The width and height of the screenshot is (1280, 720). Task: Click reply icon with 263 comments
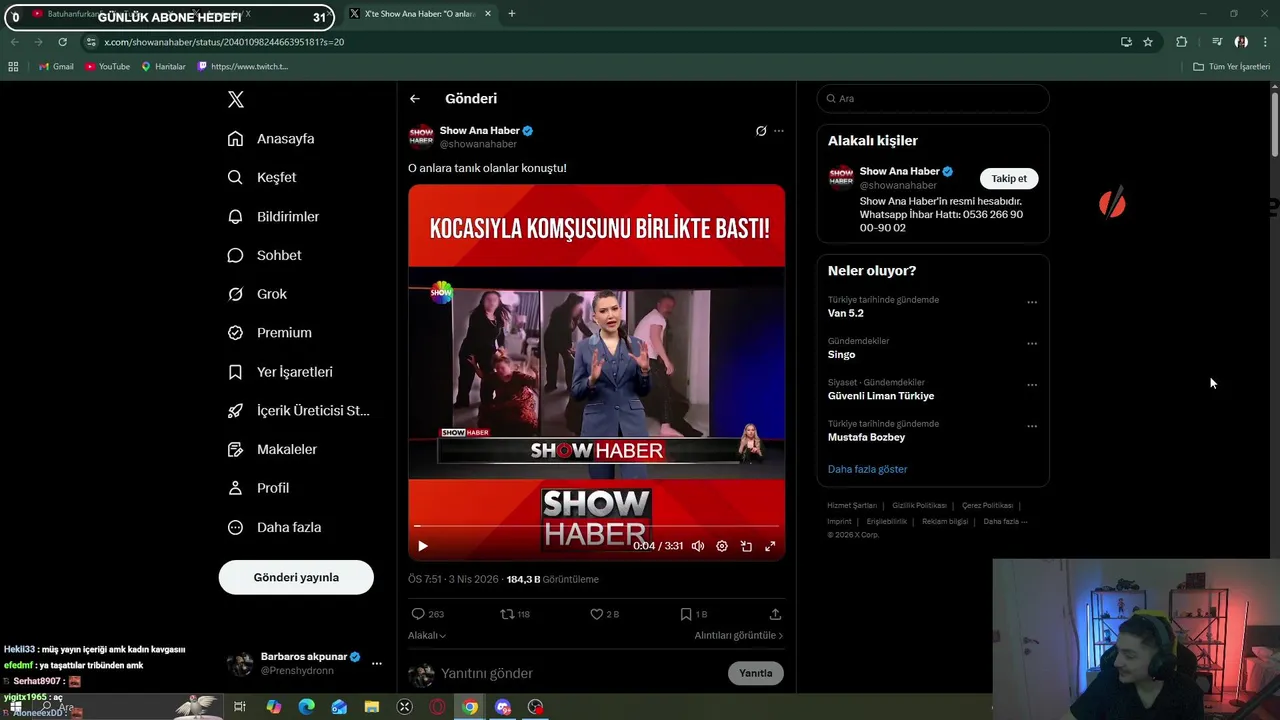click(x=427, y=614)
